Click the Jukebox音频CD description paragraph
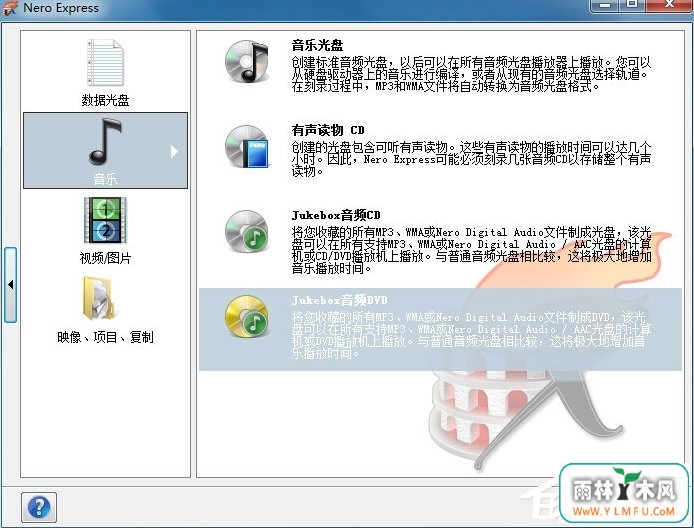 tap(471, 250)
